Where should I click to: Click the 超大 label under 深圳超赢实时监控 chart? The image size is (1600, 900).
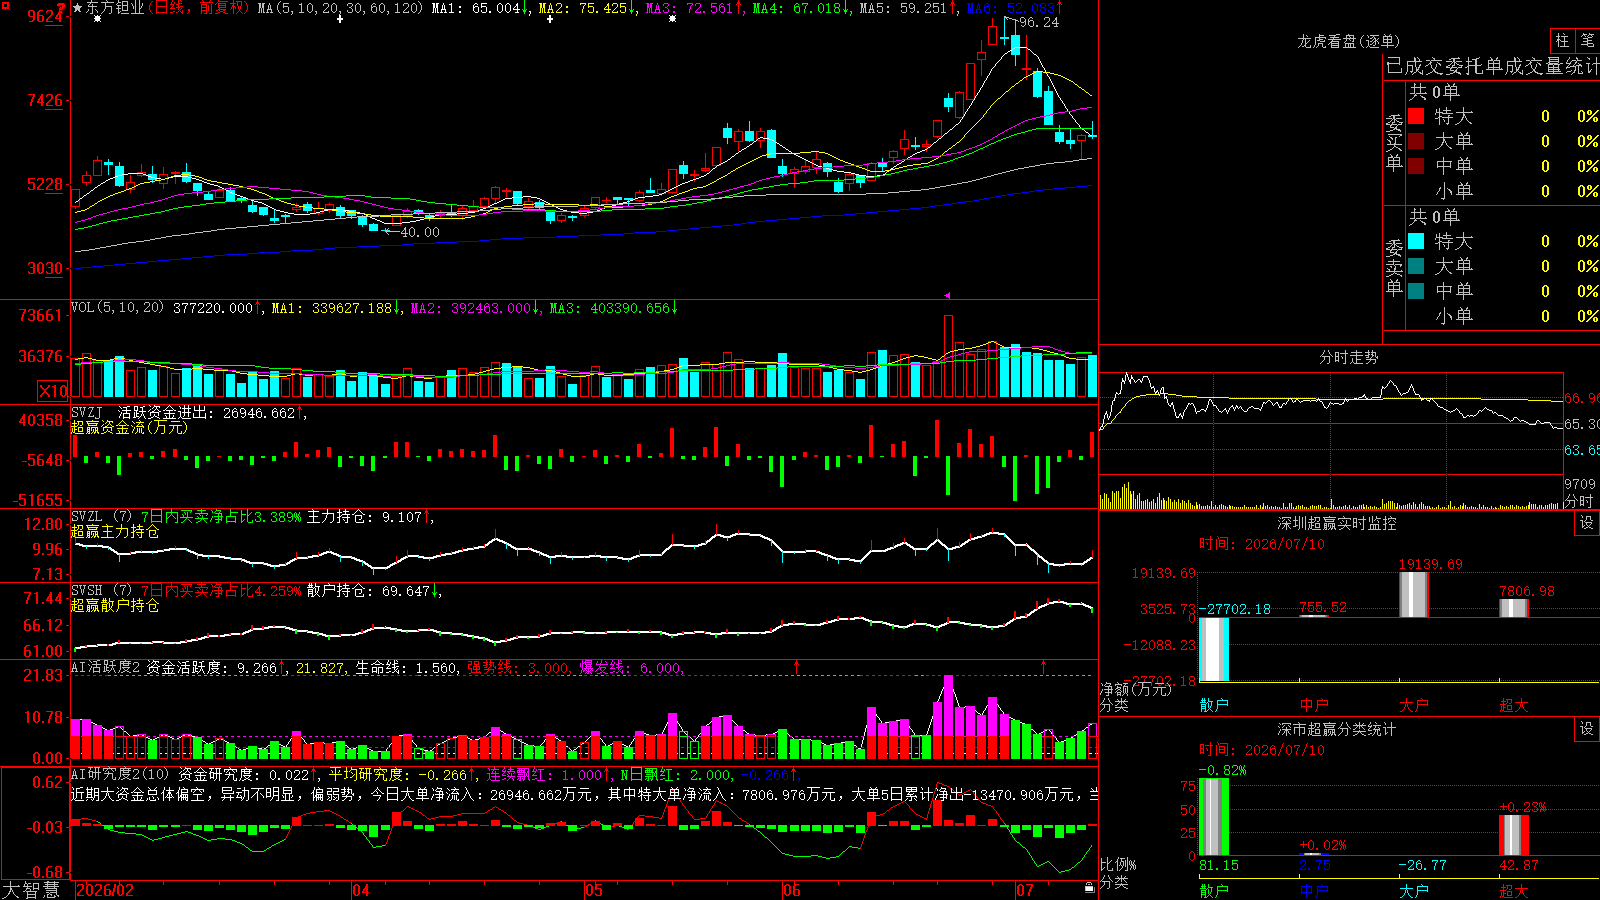coord(1514,705)
